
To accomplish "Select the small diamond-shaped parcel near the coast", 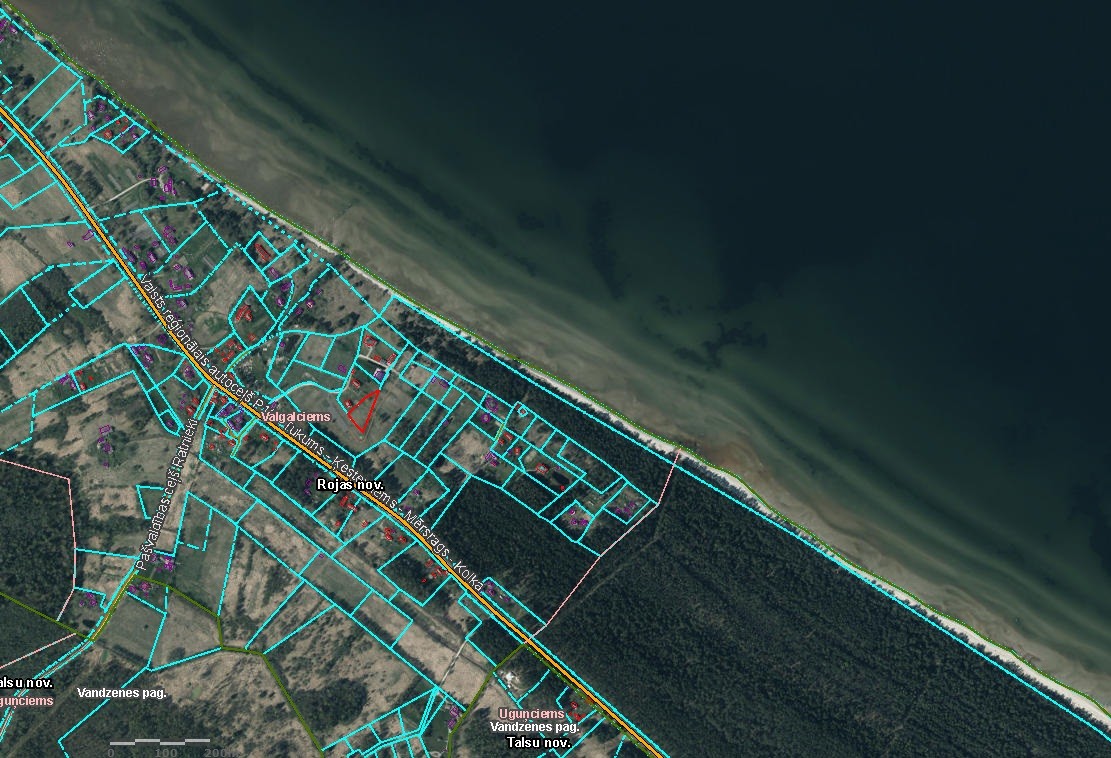I will tap(521, 409).
